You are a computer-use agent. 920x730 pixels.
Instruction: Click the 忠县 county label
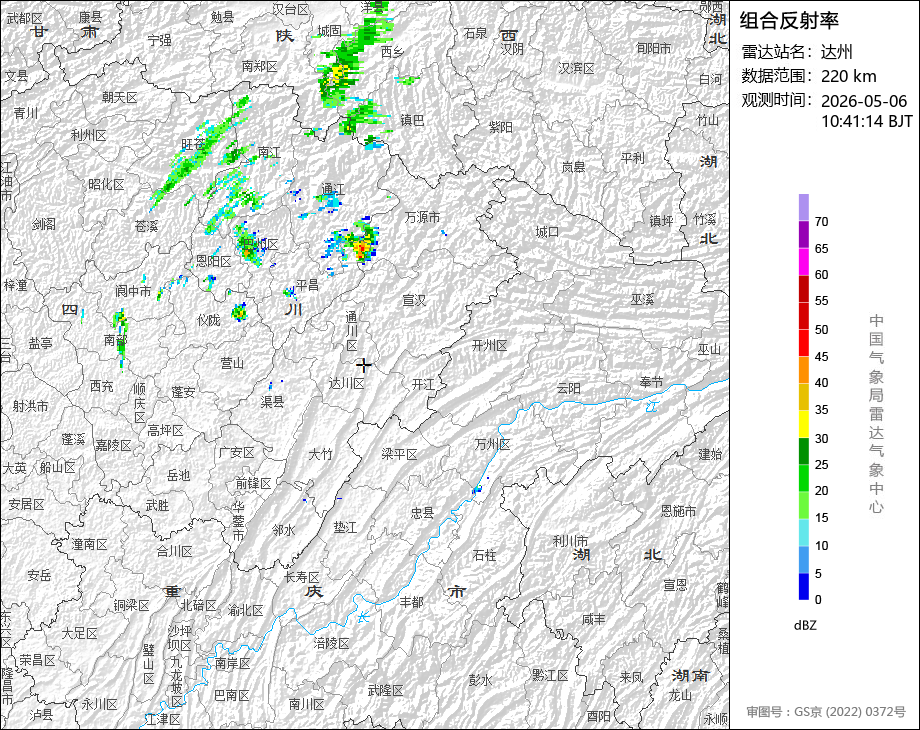pyautogui.click(x=422, y=513)
